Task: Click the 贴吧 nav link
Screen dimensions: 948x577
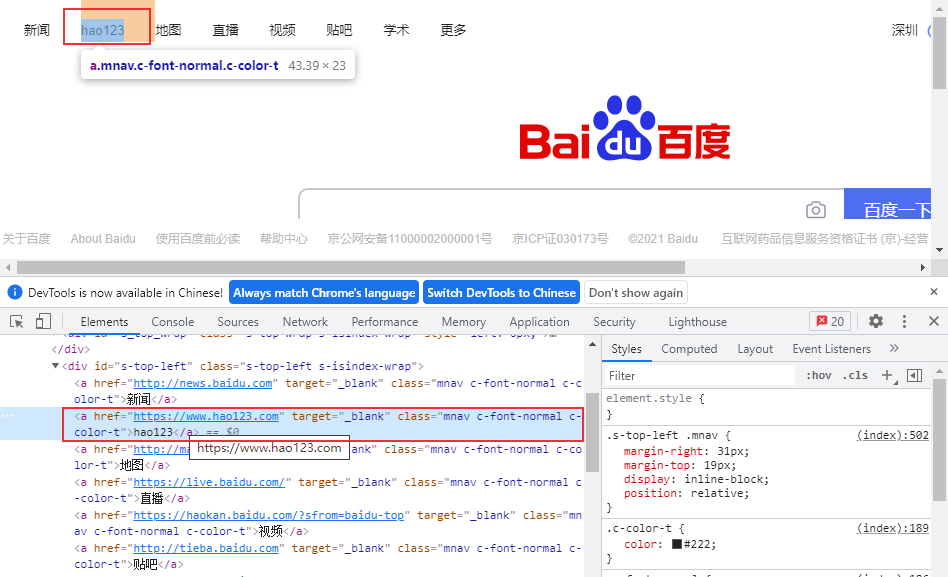Action: [x=339, y=30]
